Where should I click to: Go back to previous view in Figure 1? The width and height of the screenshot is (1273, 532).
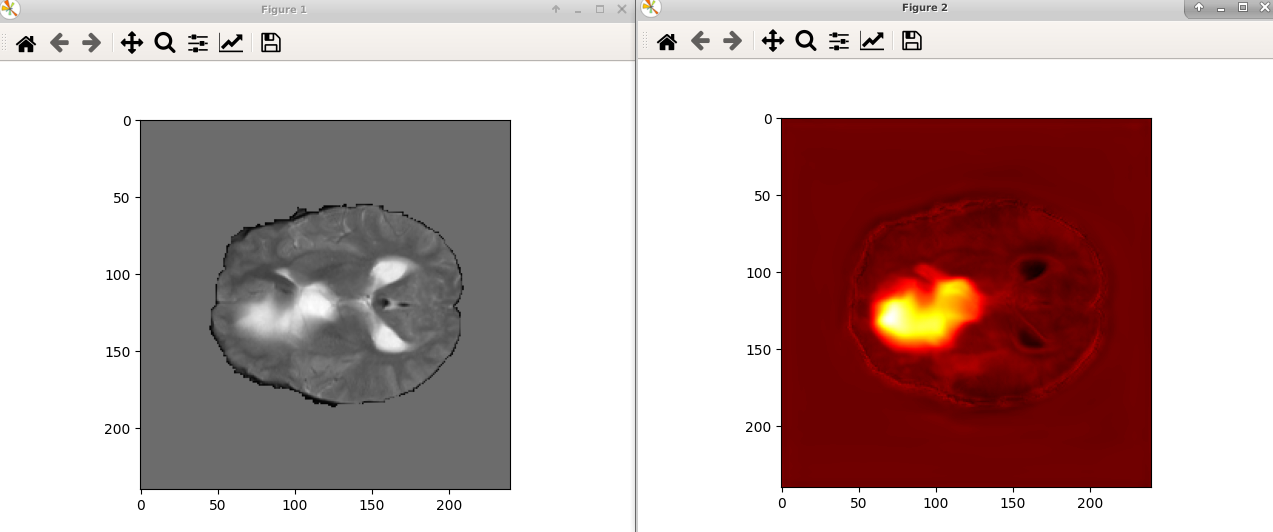coord(59,43)
